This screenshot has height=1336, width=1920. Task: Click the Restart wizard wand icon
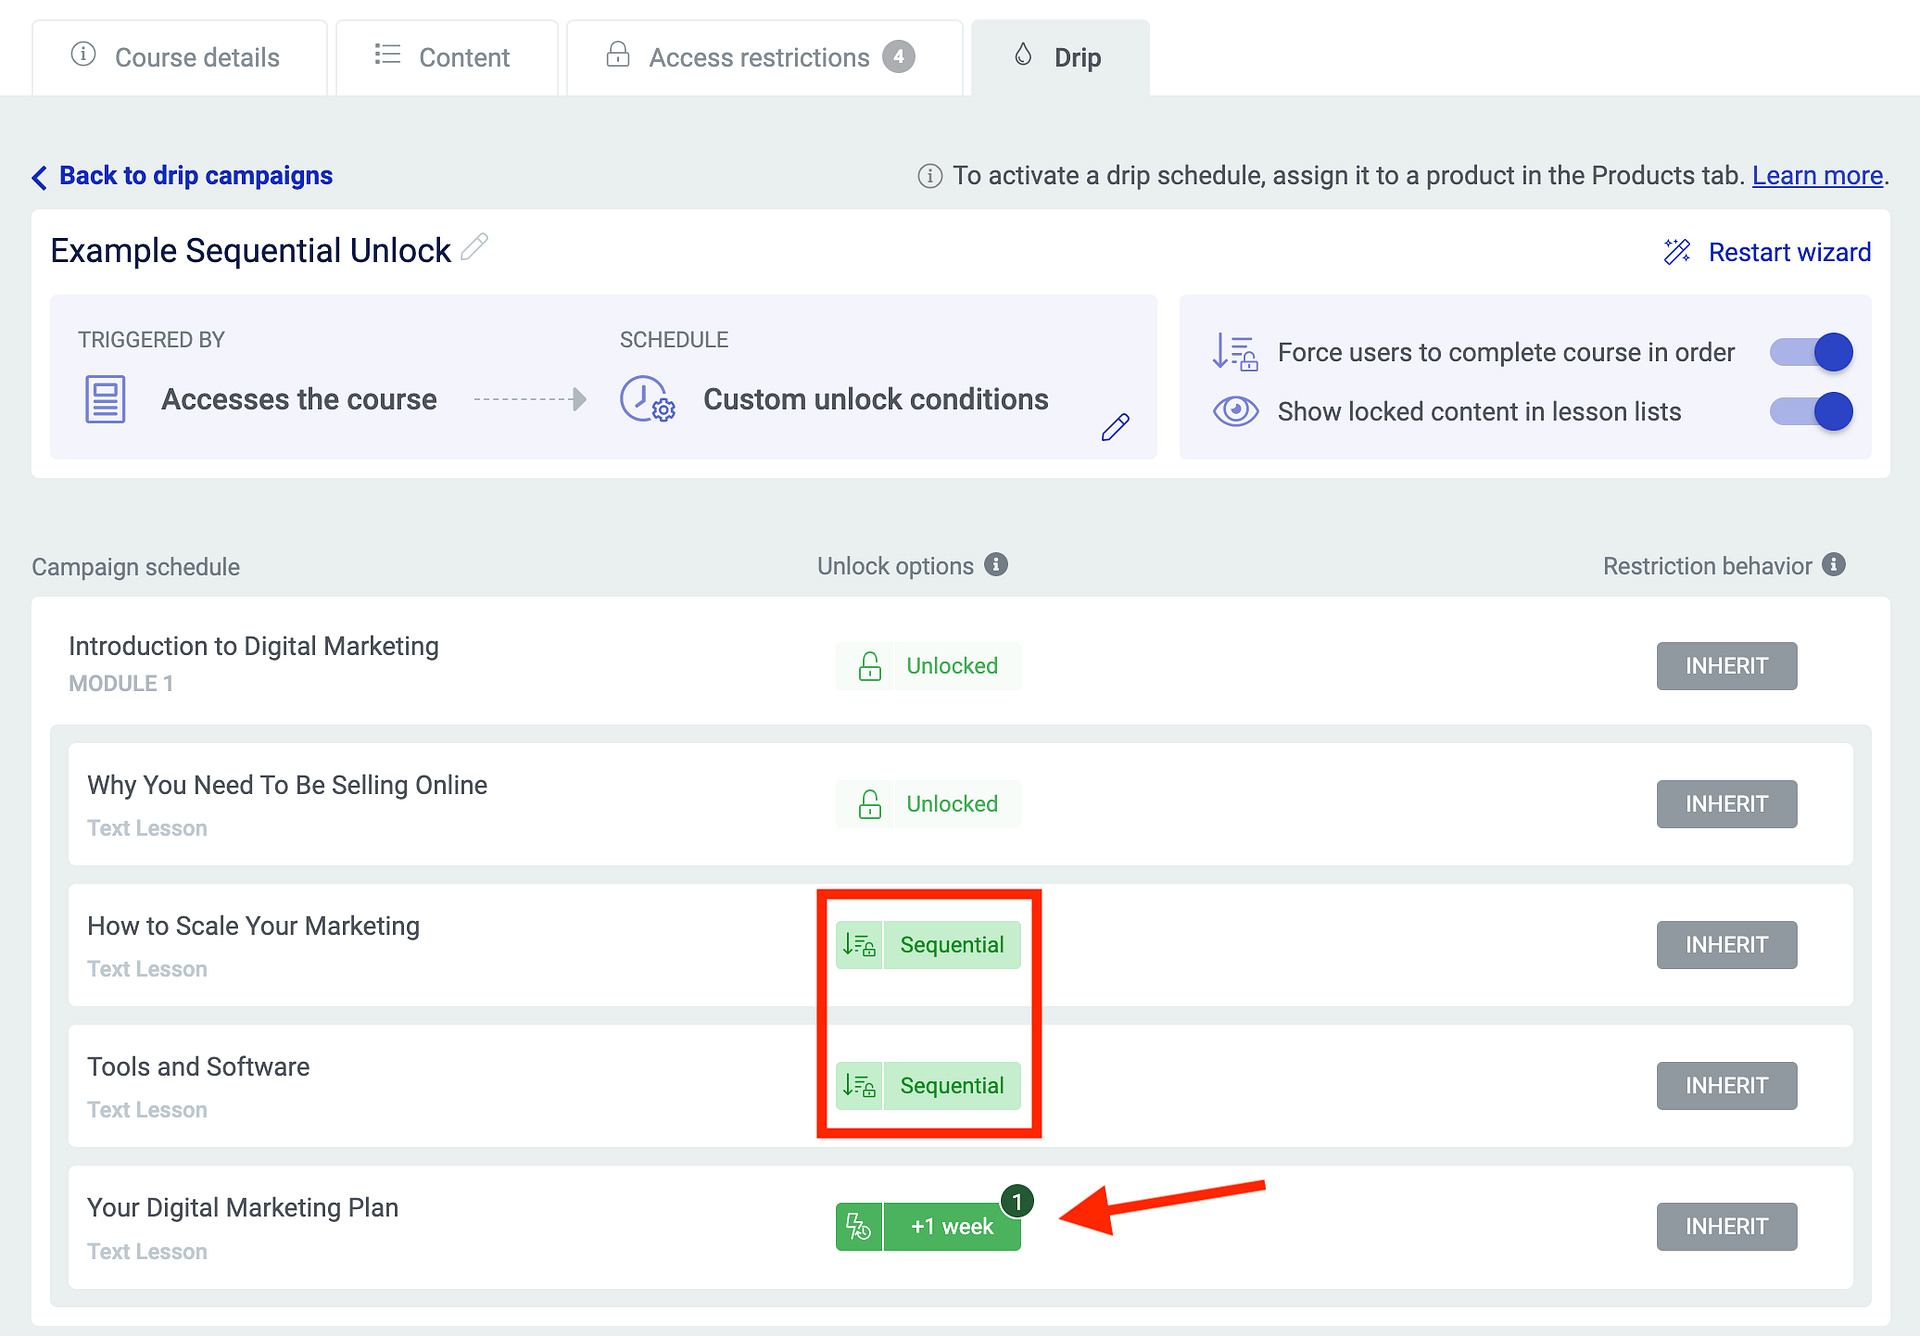pos(1677,252)
